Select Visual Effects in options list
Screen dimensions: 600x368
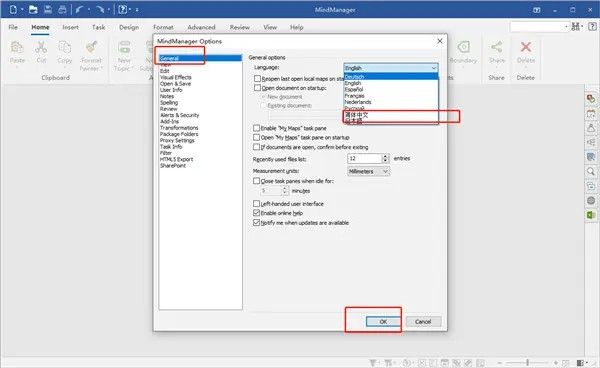(x=176, y=77)
